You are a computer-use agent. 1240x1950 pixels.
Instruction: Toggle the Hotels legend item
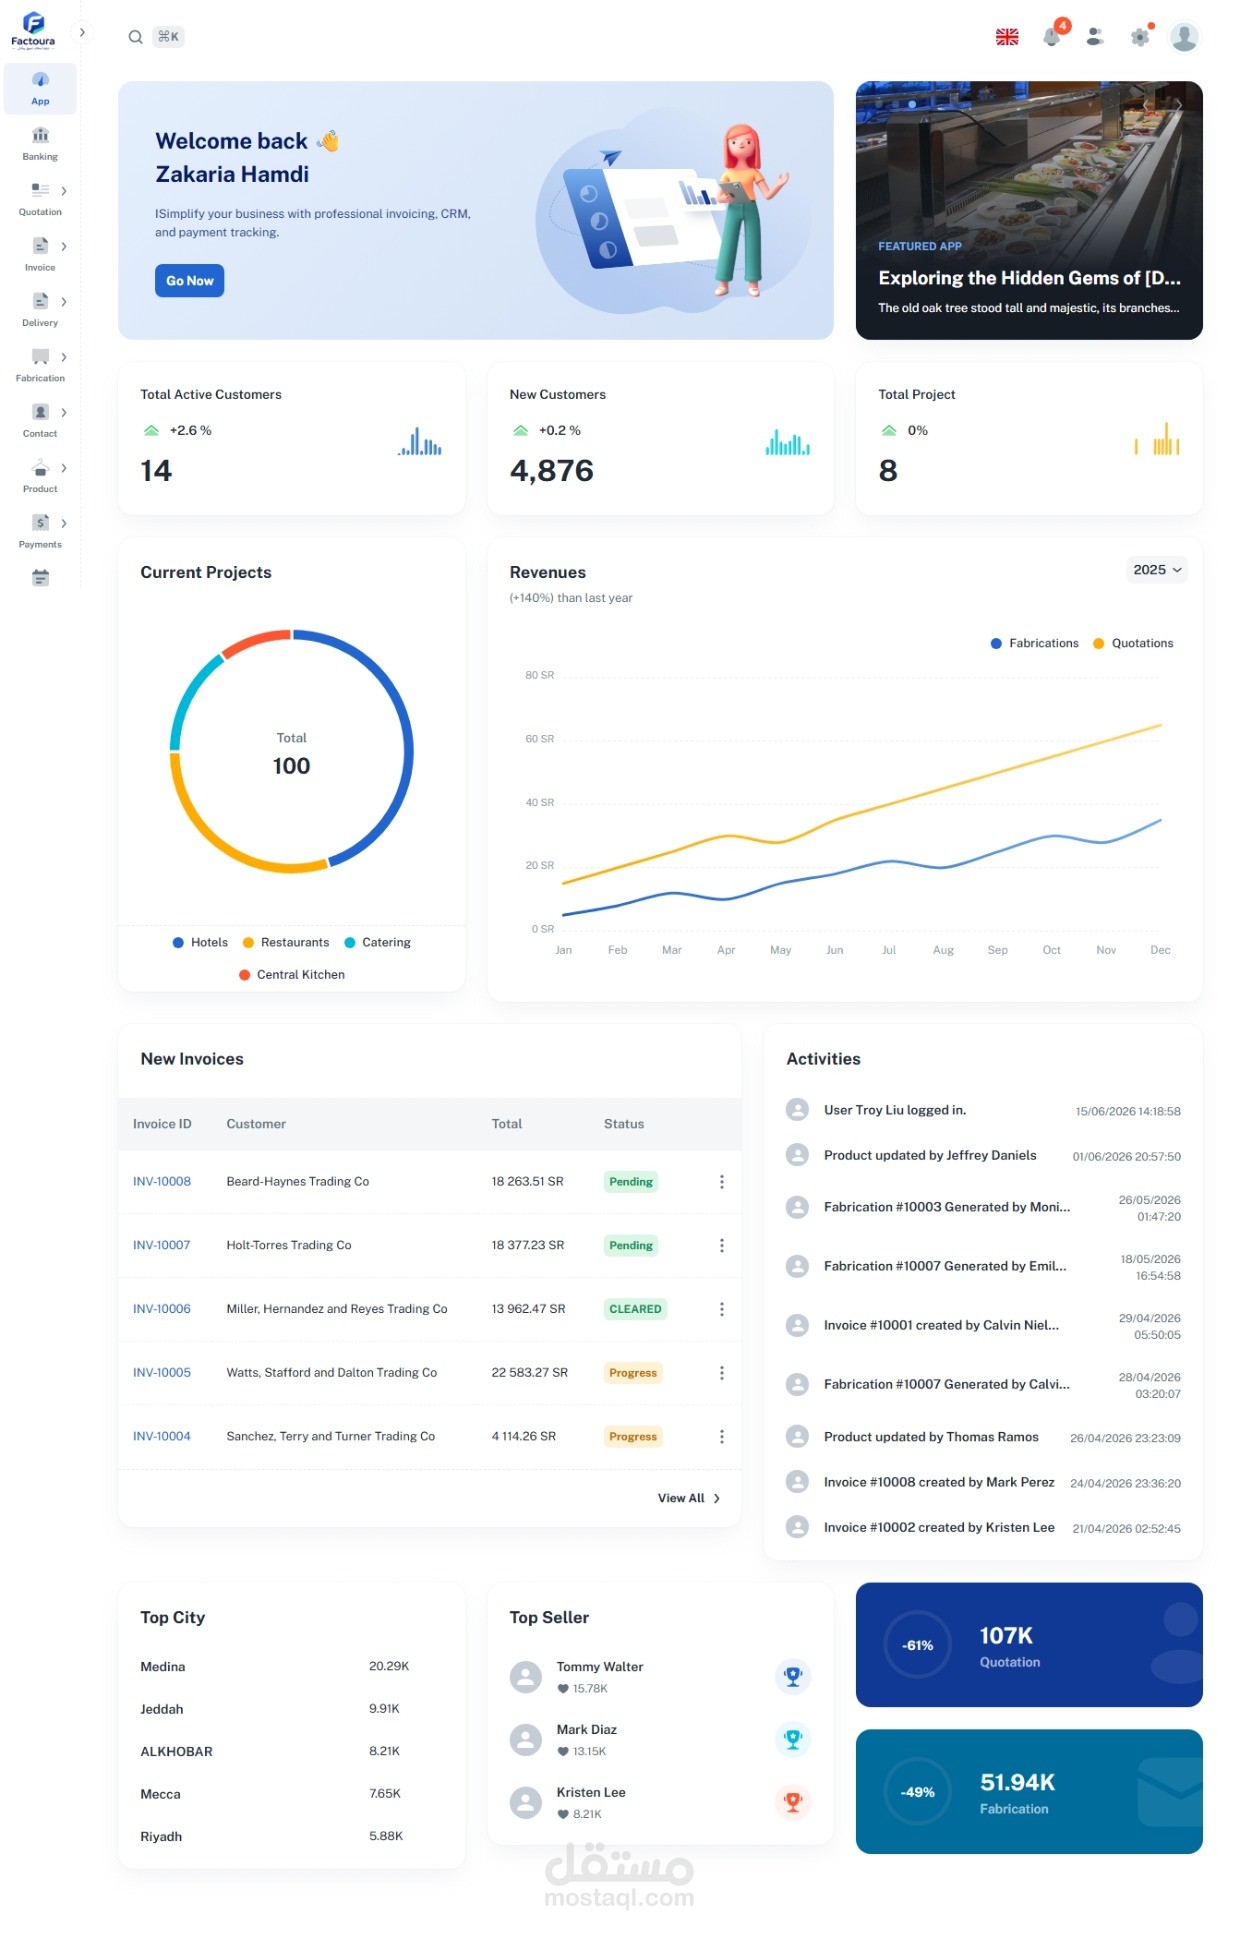pos(200,942)
